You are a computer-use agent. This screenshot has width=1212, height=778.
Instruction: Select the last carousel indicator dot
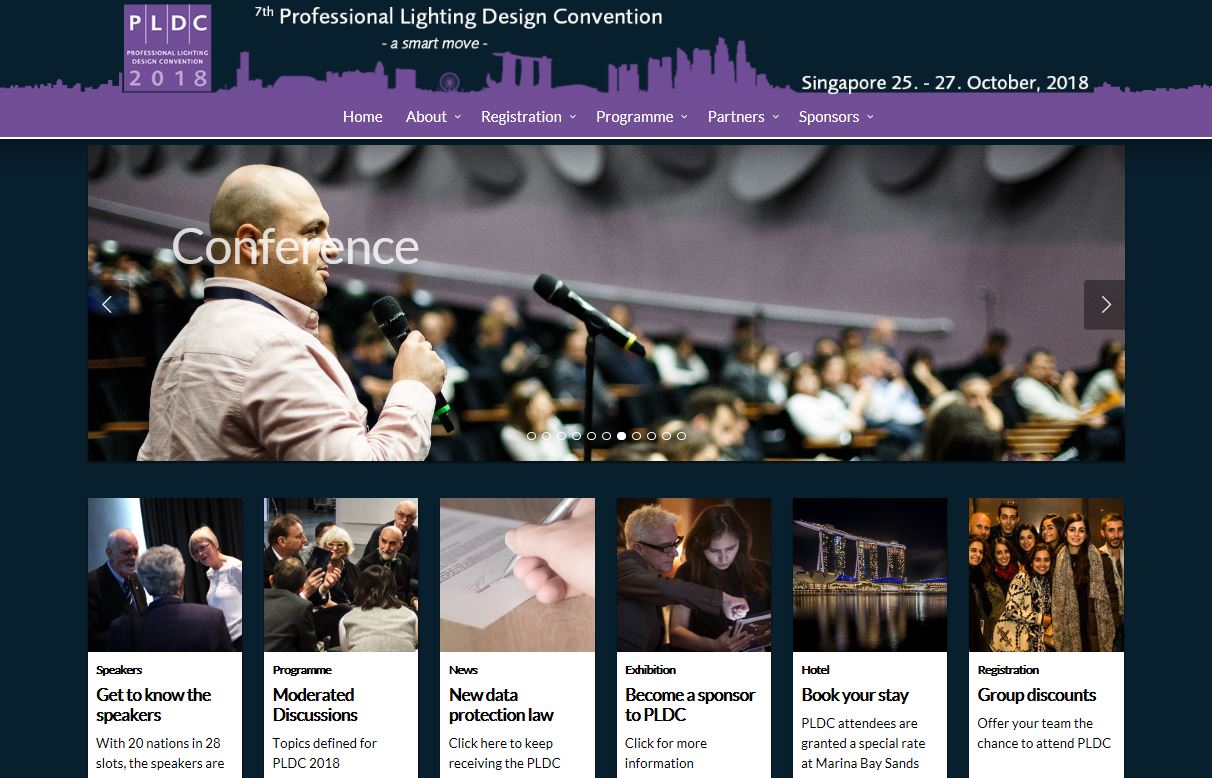pyautogui.click(x=682, y=436)
